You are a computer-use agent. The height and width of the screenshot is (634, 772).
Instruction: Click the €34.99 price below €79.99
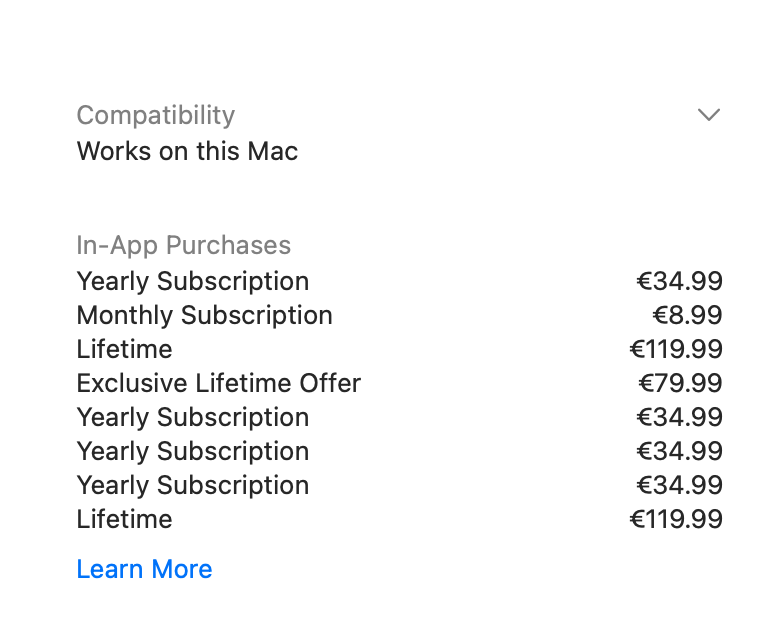pyautogui.click(x=679, y=417)
